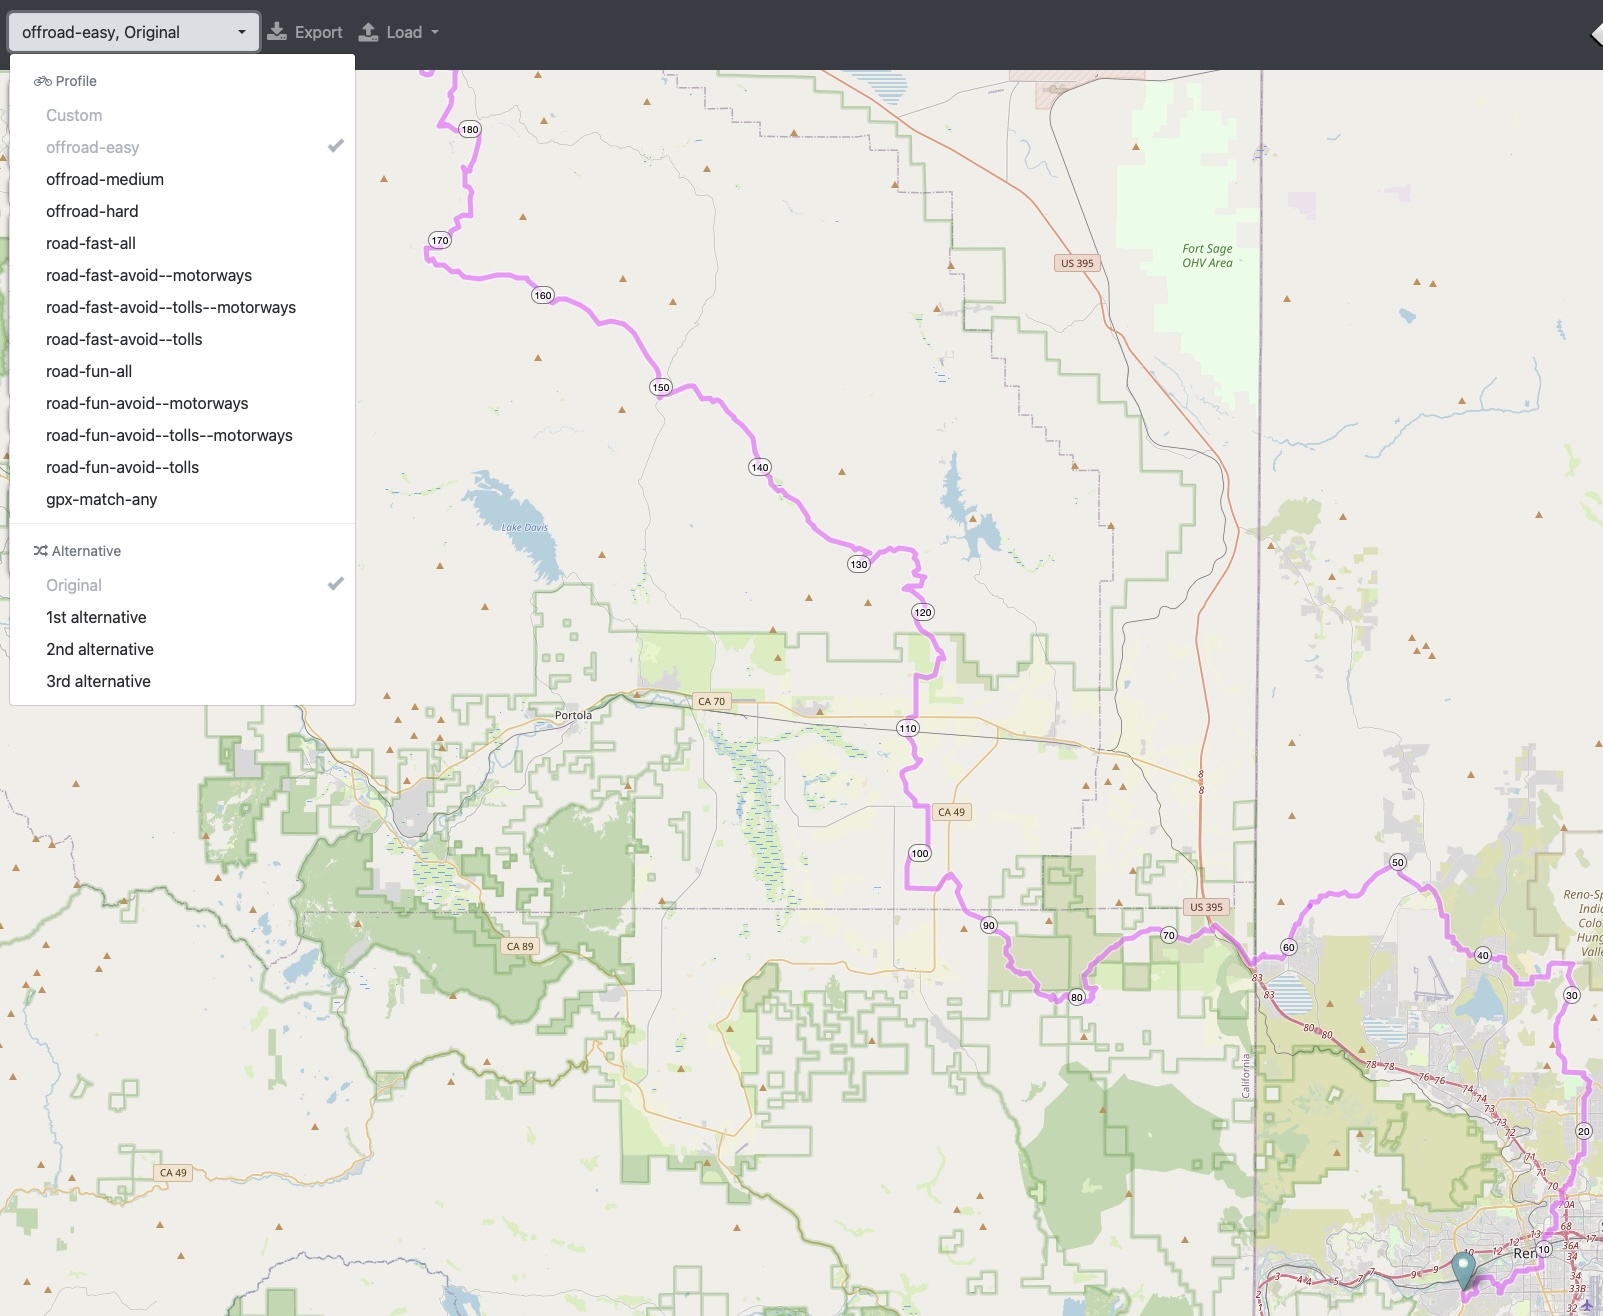
Task: Click the 70 distance marker on route
Action: [x=1169, y=935]
